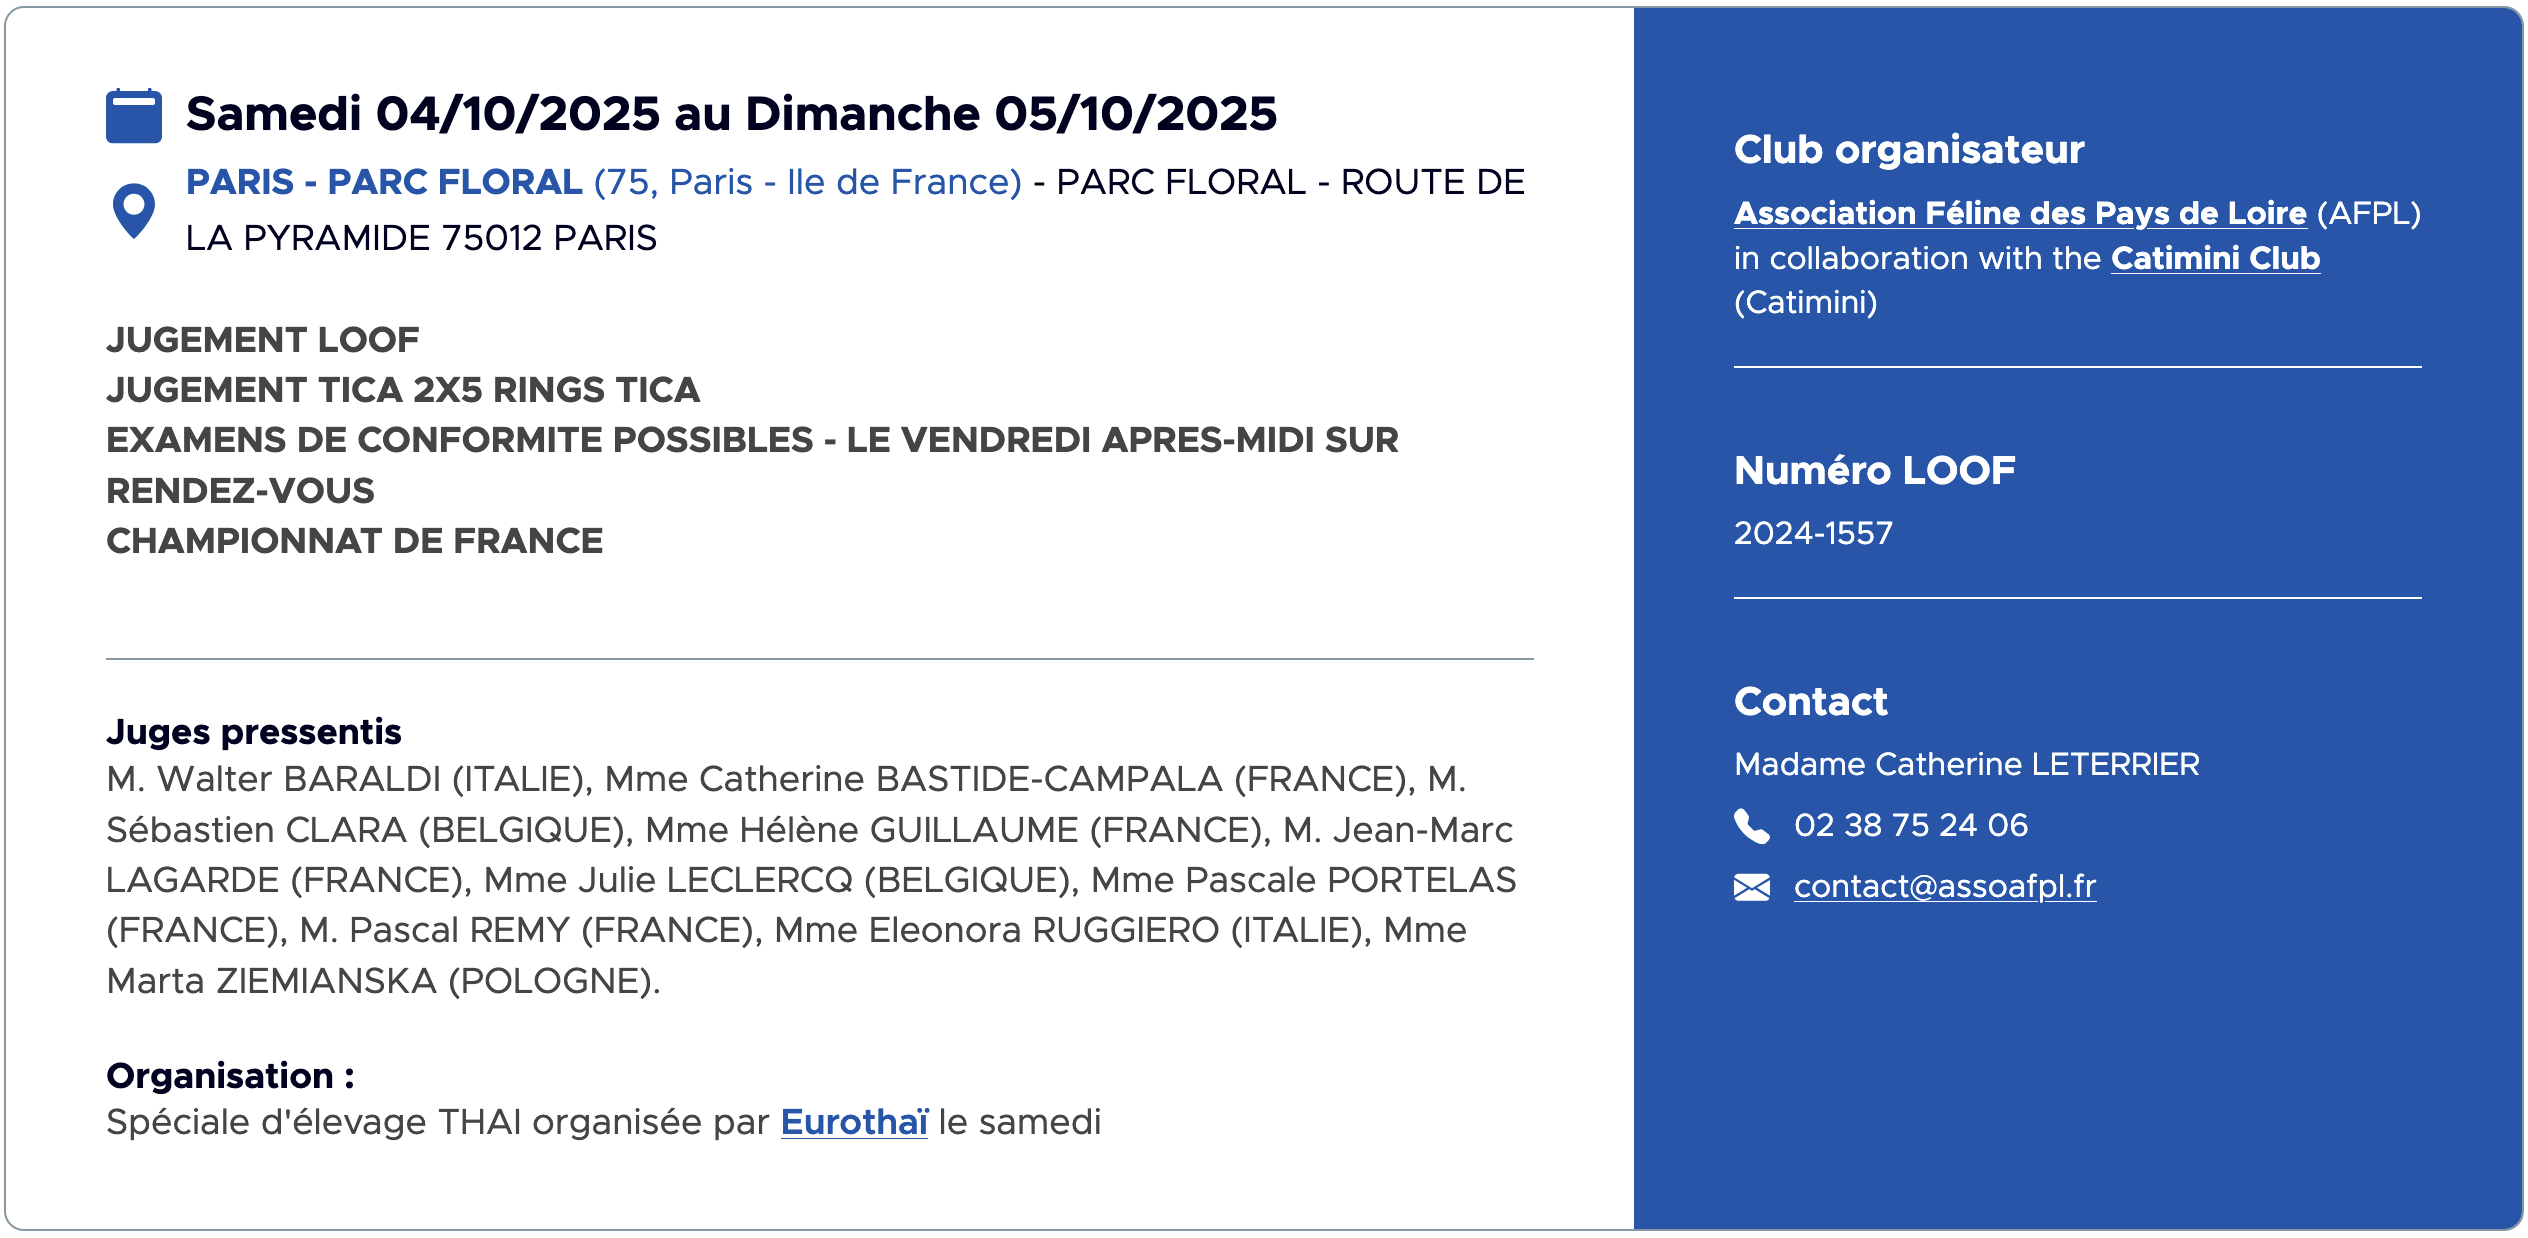This screenshot has height=1238, width=2528.
Task: Click the envelope email icon
Action: [1751, 887]
